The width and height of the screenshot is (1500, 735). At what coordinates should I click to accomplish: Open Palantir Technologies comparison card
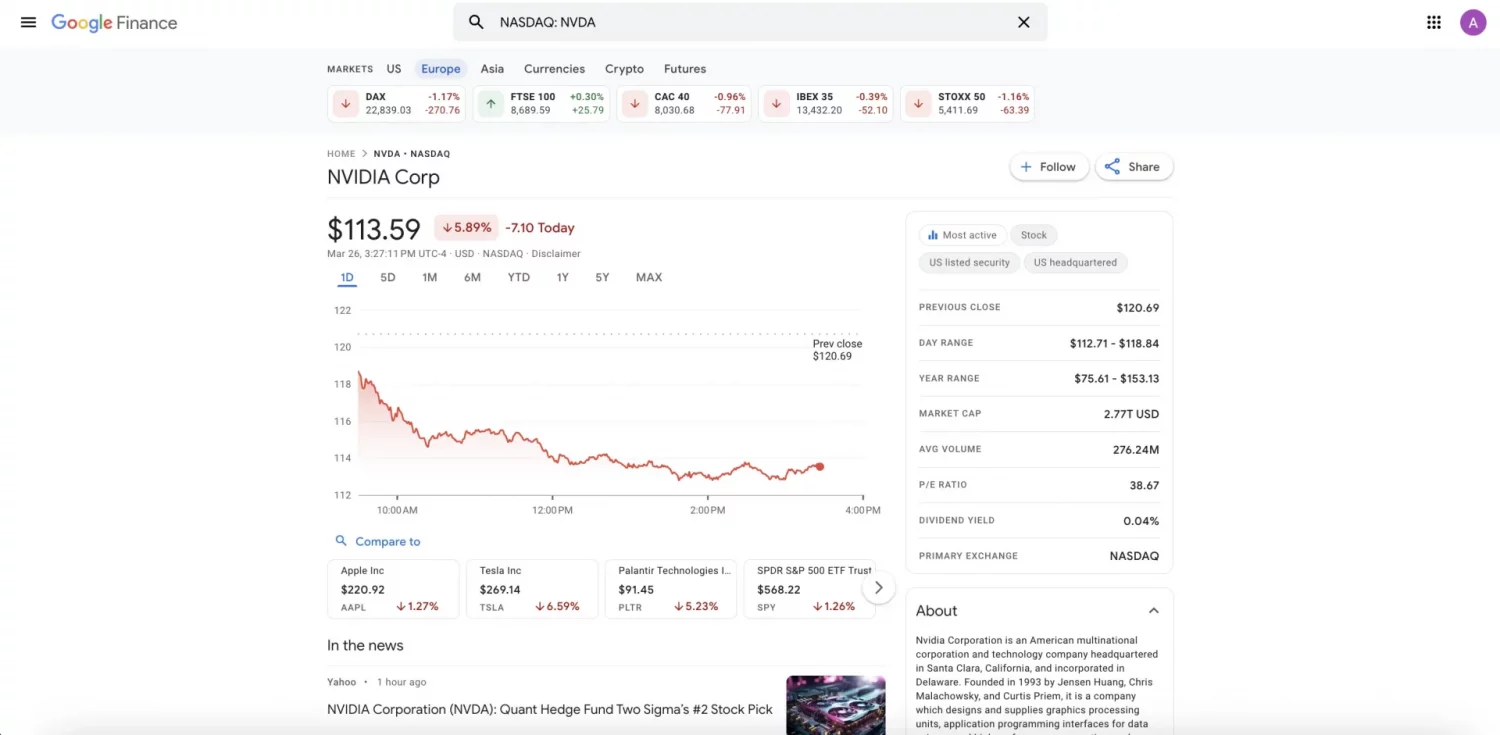[x=671, y=589]
